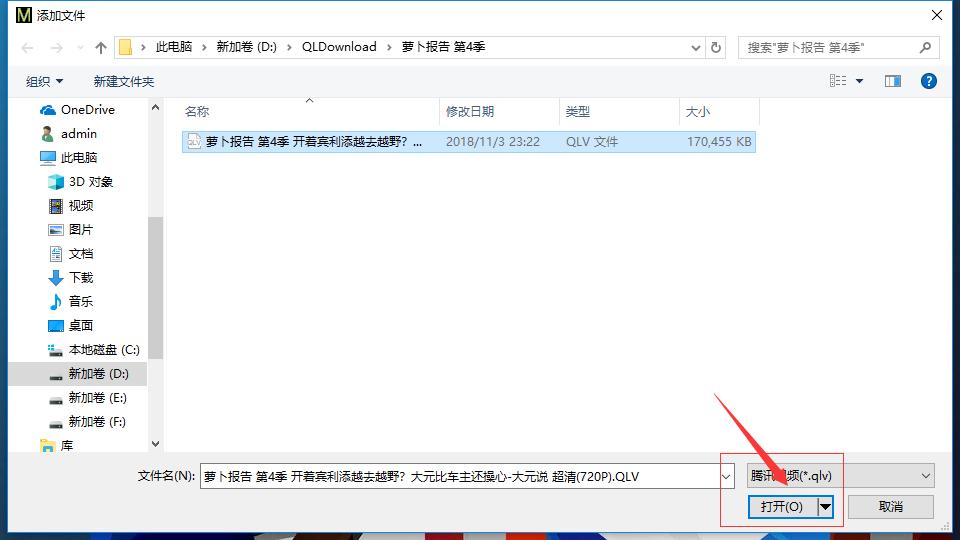Screen dimensions: 960x540
Task: Go up one folder level
Action: [101, 48]
